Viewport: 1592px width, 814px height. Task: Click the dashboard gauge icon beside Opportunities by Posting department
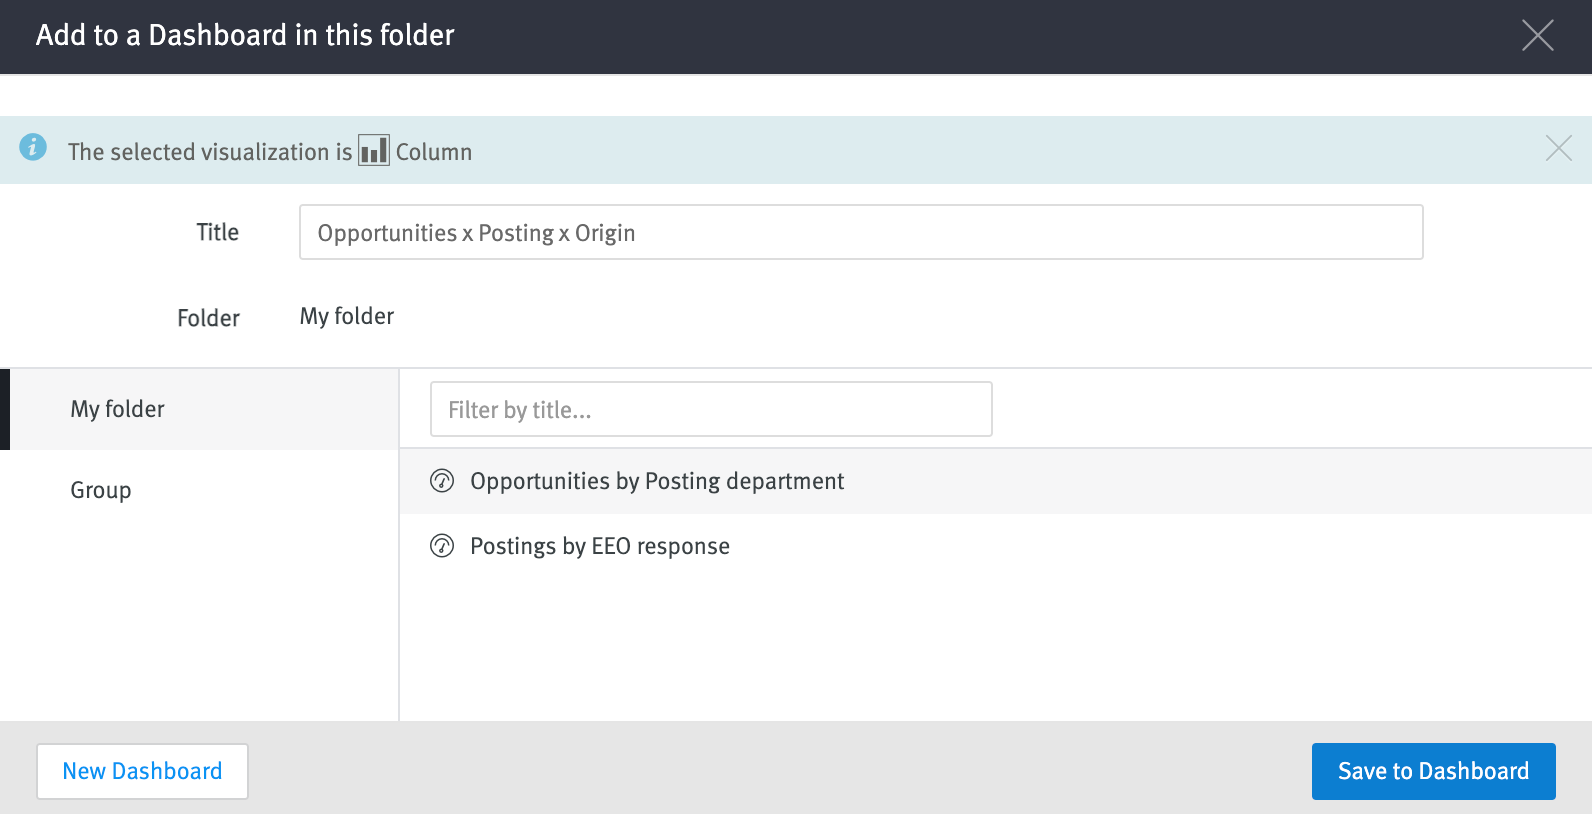tap(443, 481)
